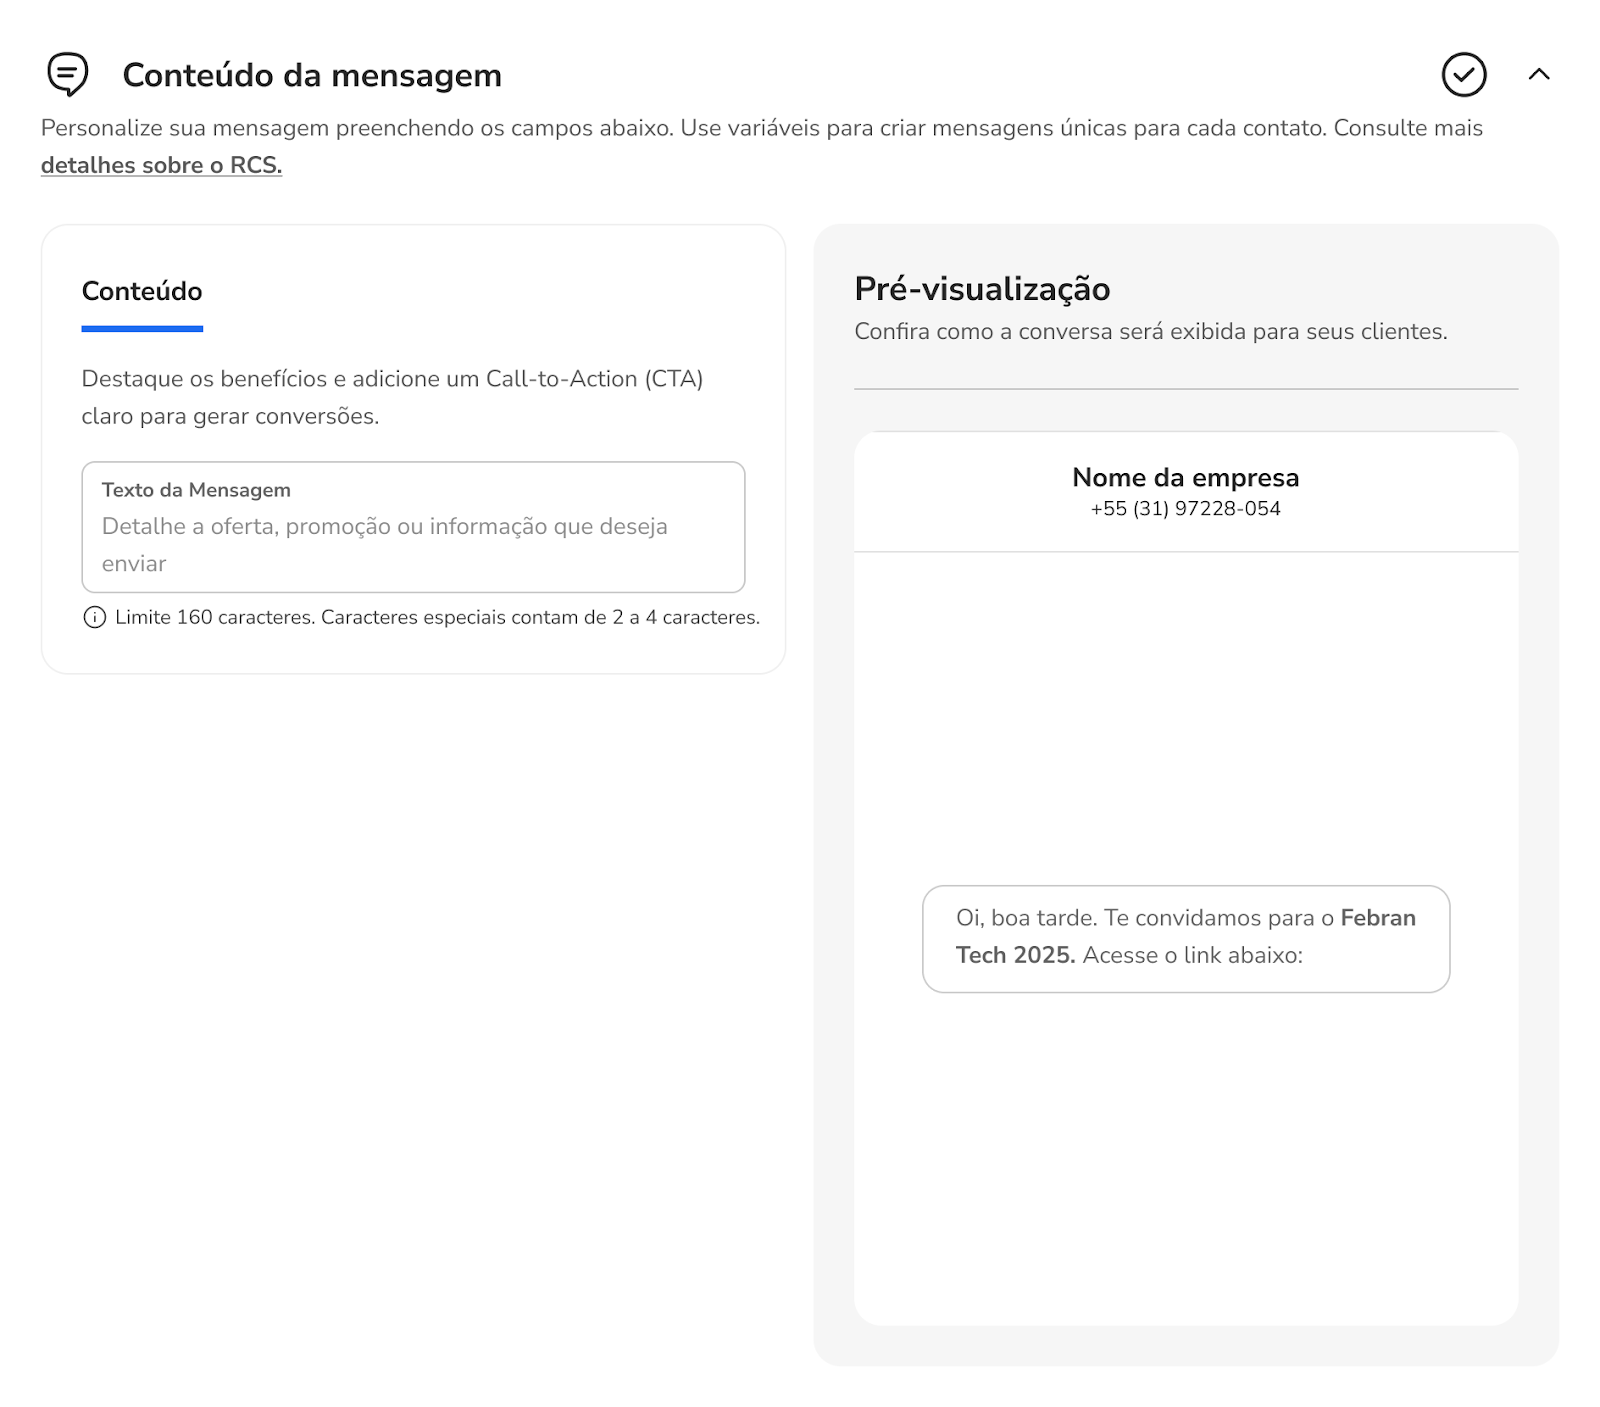Click the "Limite 160 caracteres." hint text

(215, 618)
